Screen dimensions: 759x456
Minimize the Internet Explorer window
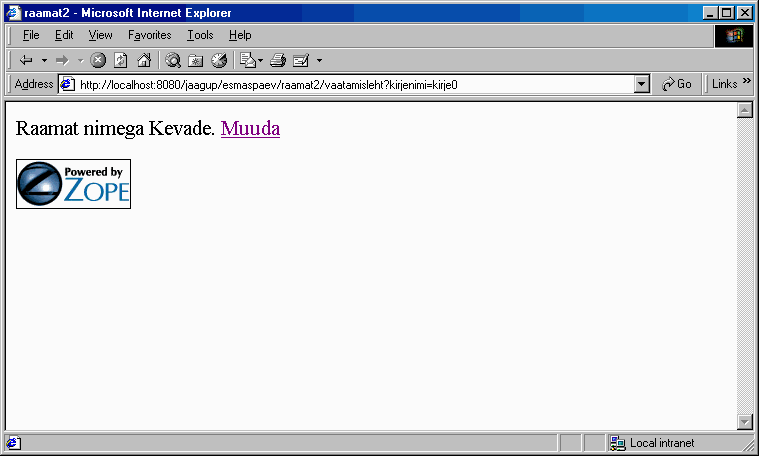tap(710, 13)
